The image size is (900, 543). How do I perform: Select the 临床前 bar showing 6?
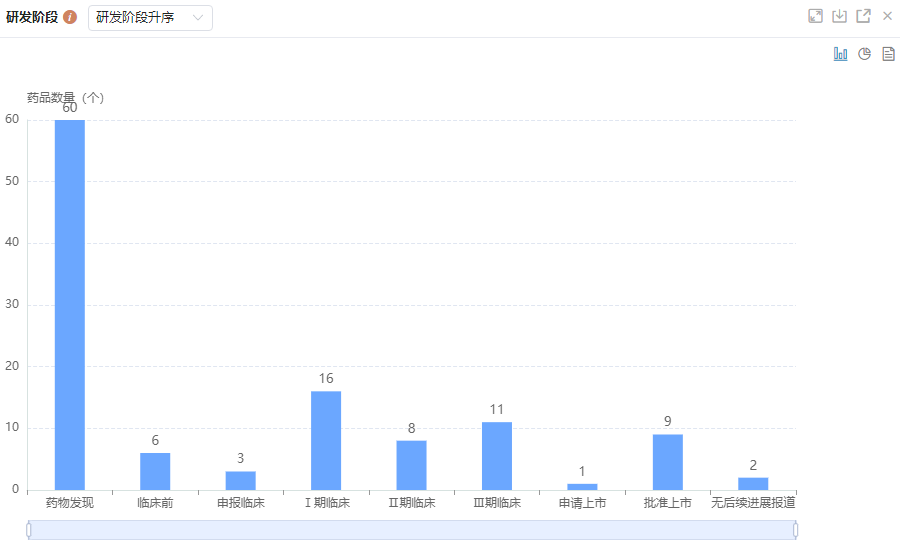155,471
